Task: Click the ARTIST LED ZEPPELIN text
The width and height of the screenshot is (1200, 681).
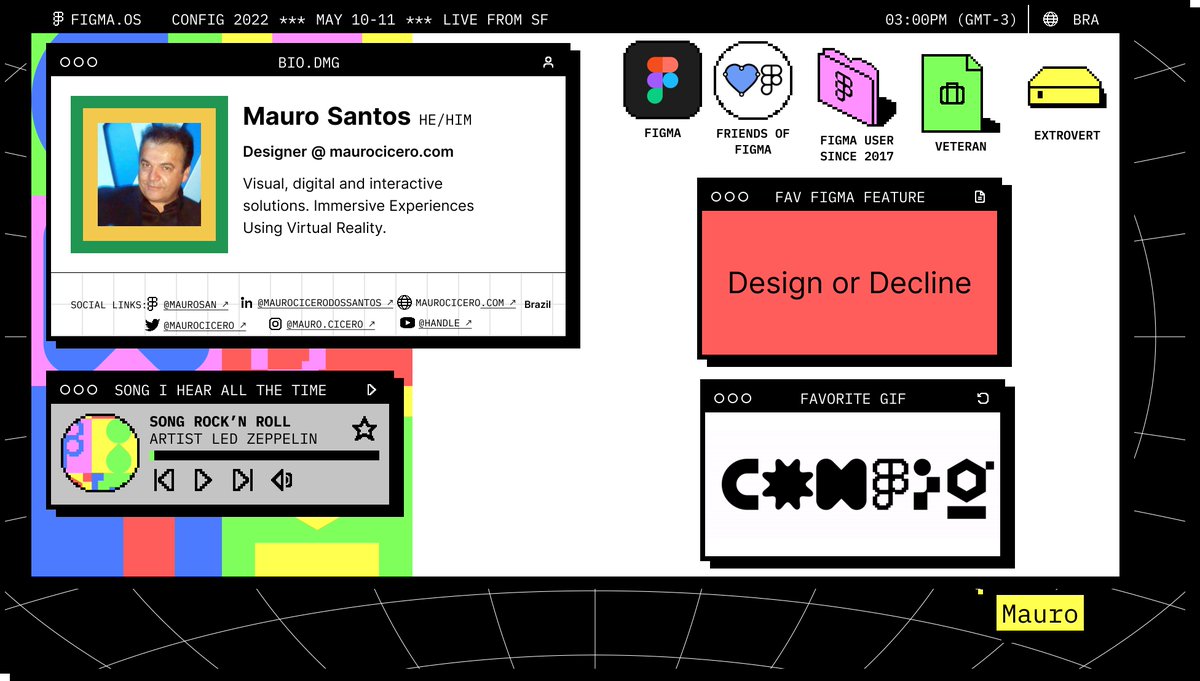Action: point(233,439)
